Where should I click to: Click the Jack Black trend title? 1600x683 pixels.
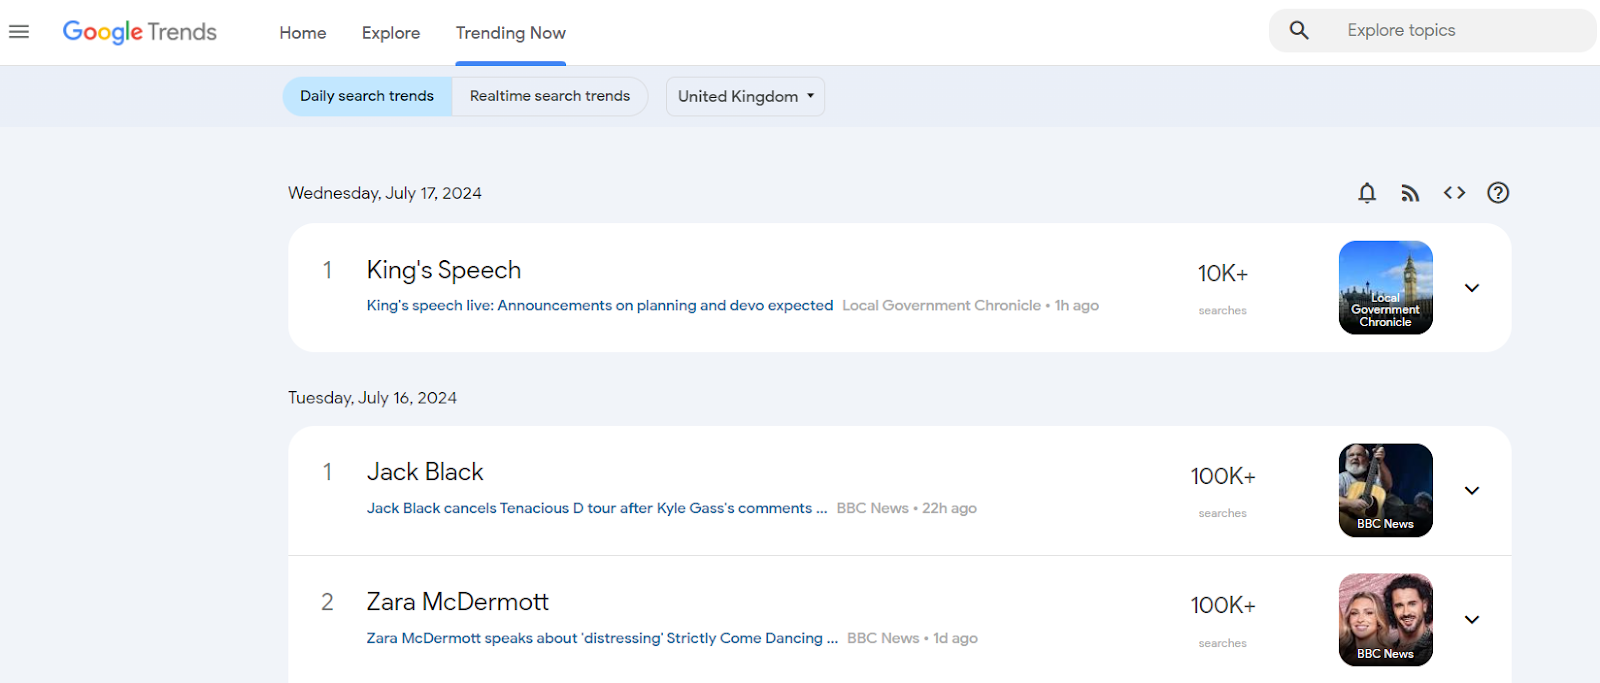(425, 472)
